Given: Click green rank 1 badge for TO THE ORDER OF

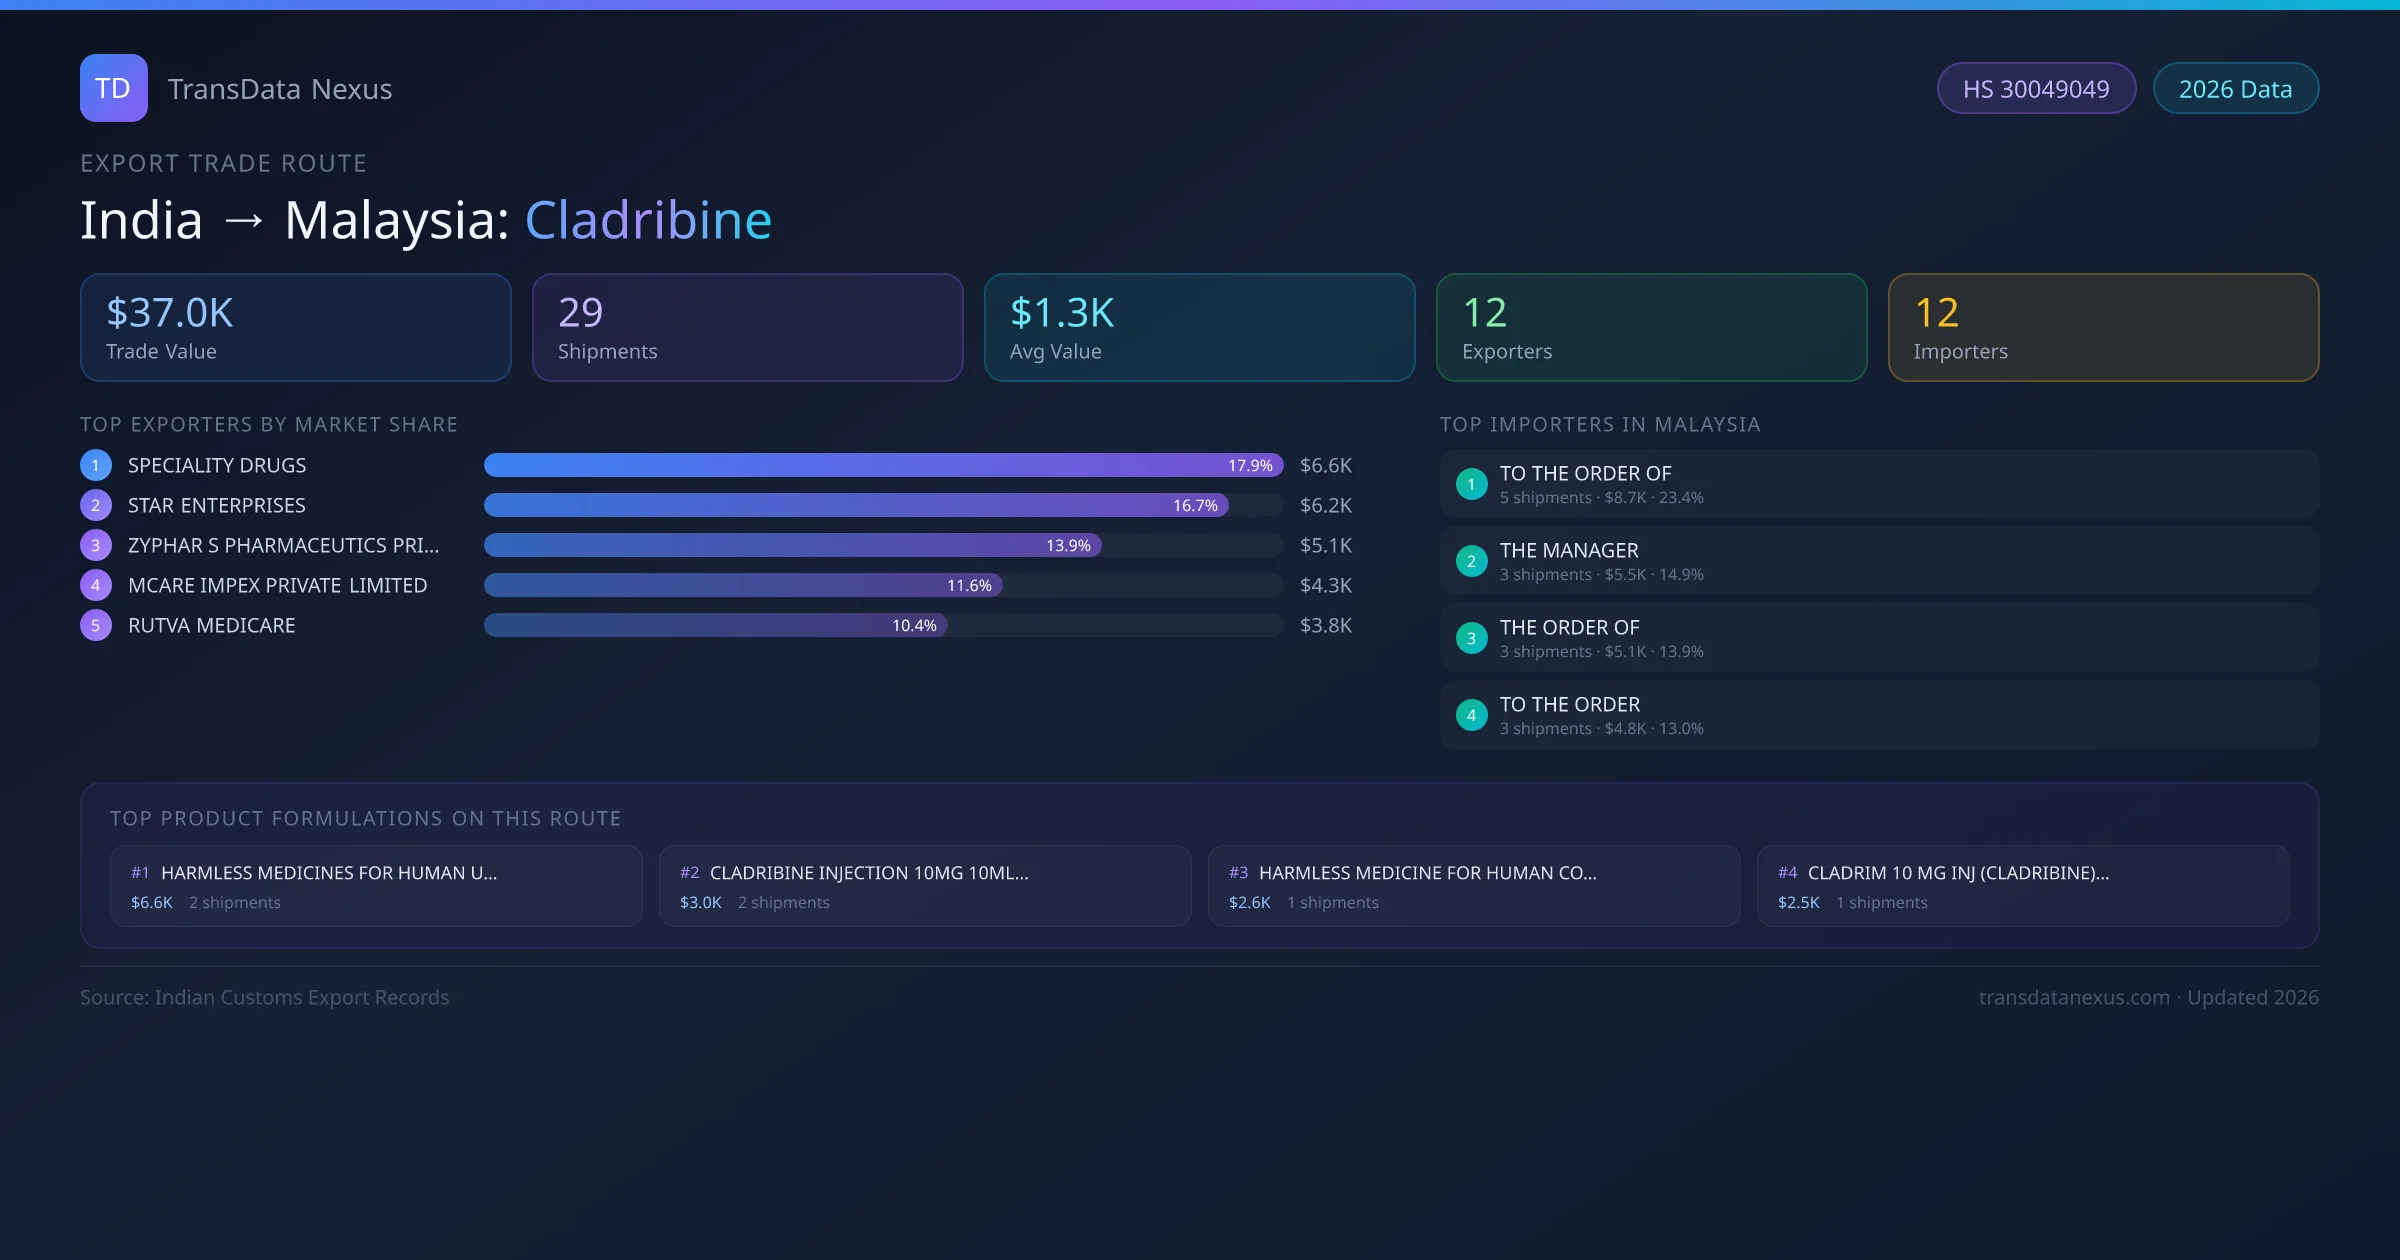Looking at the screenshot, I should [1471, 484].
